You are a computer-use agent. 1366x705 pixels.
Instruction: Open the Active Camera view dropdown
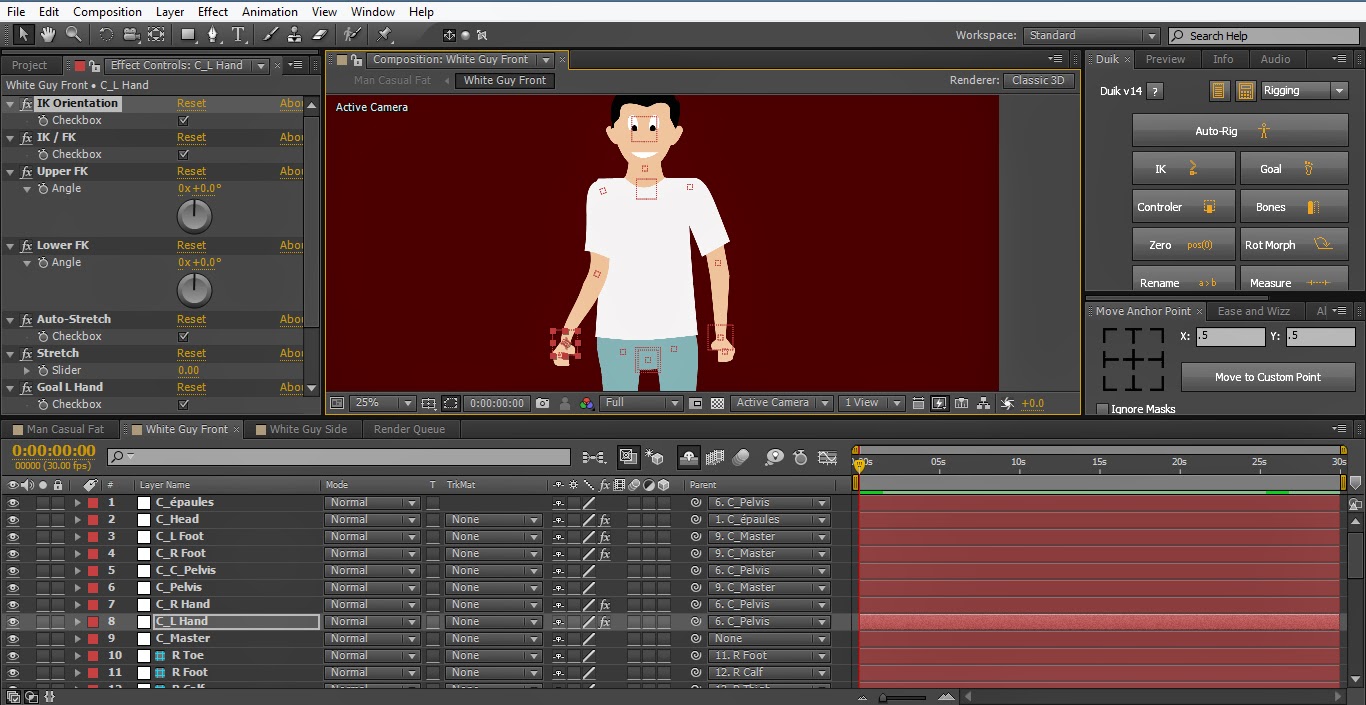(781, 402)
